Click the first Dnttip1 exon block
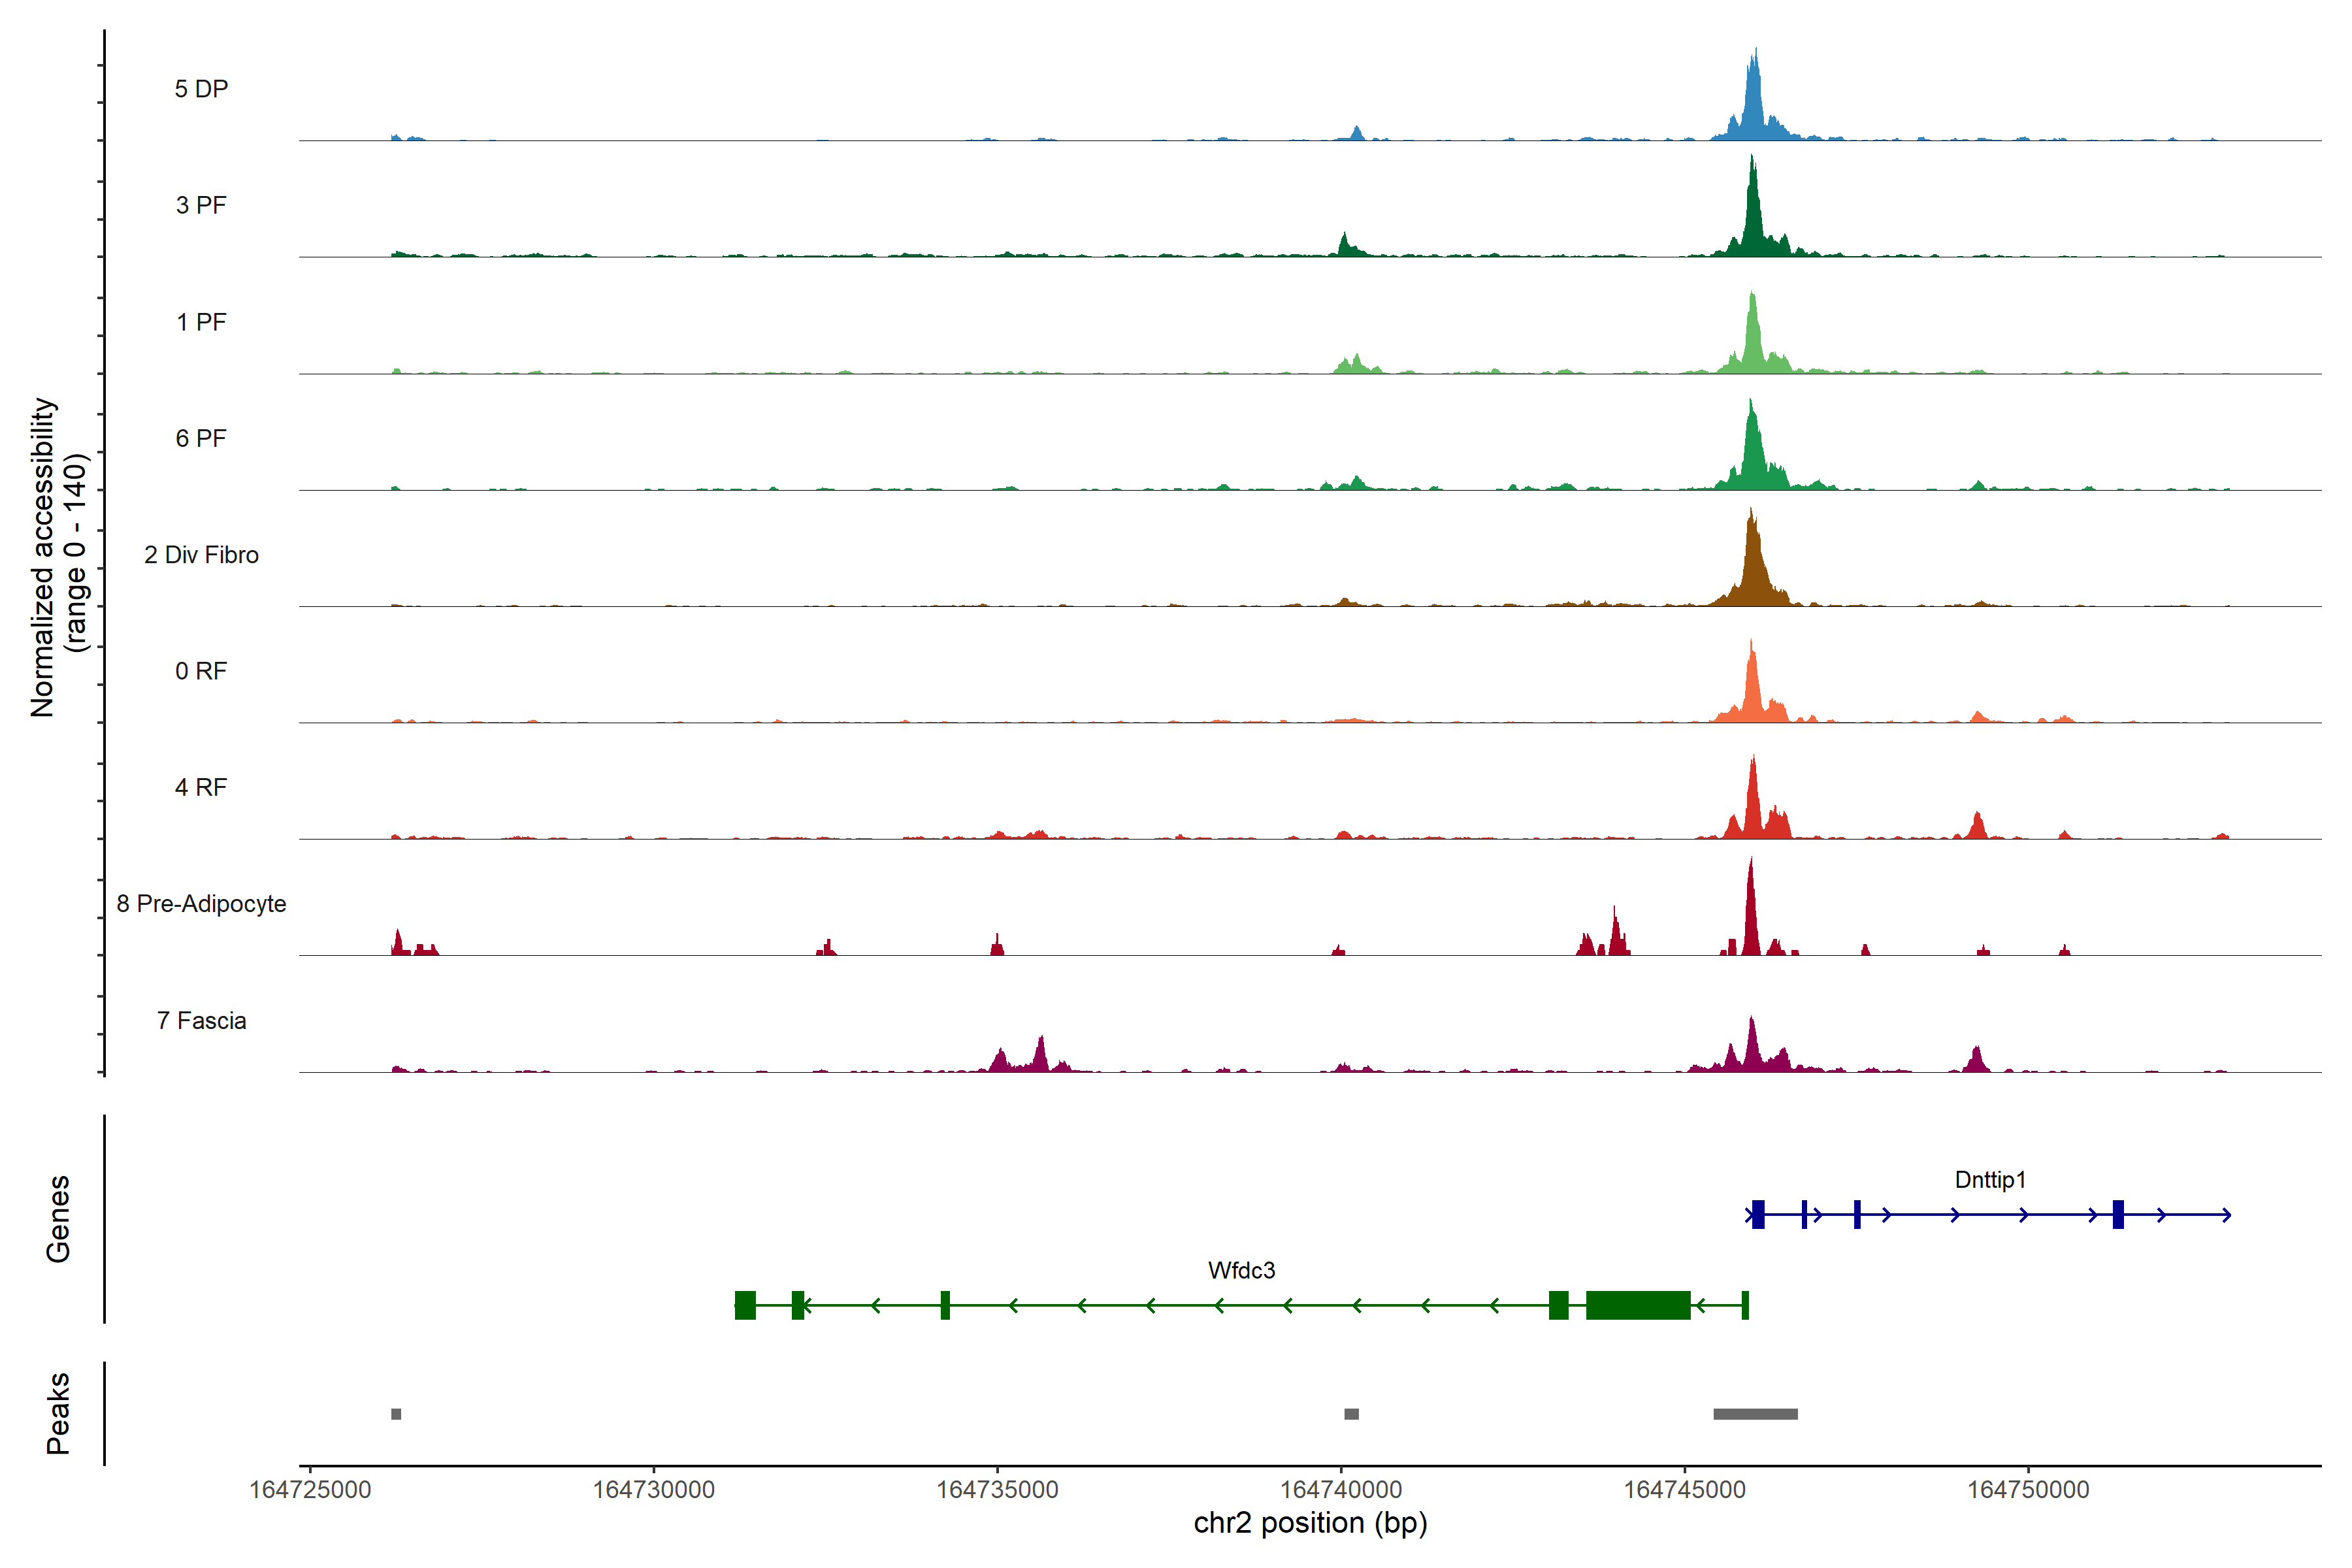 [1758, 1215]
